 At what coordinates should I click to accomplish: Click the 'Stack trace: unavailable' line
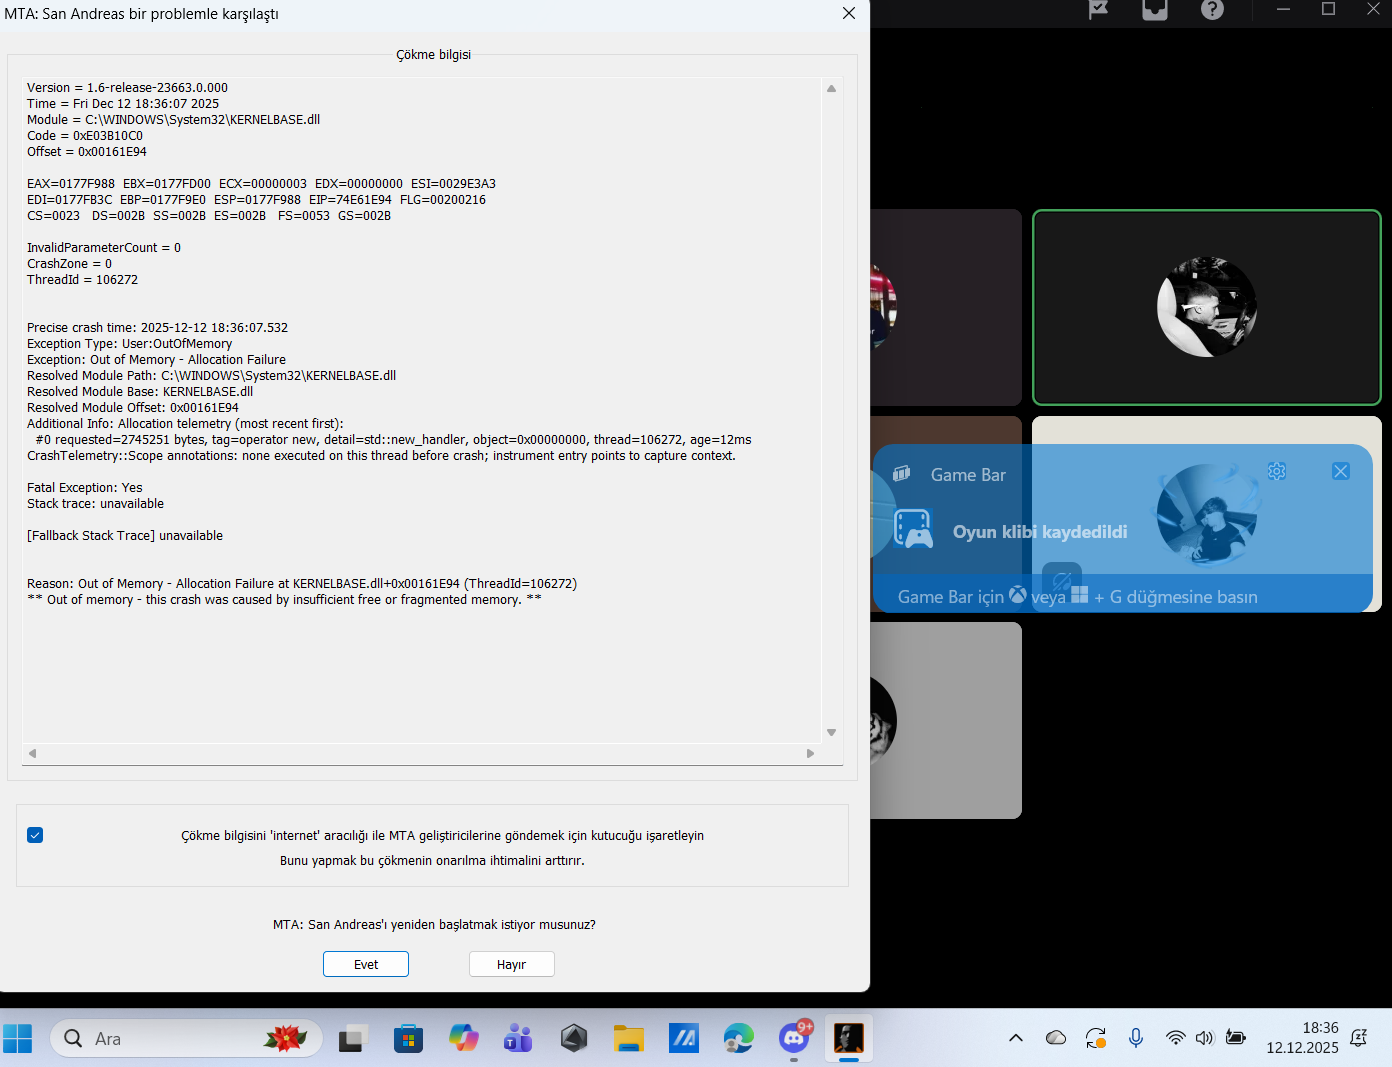click(x=95, y=504)
